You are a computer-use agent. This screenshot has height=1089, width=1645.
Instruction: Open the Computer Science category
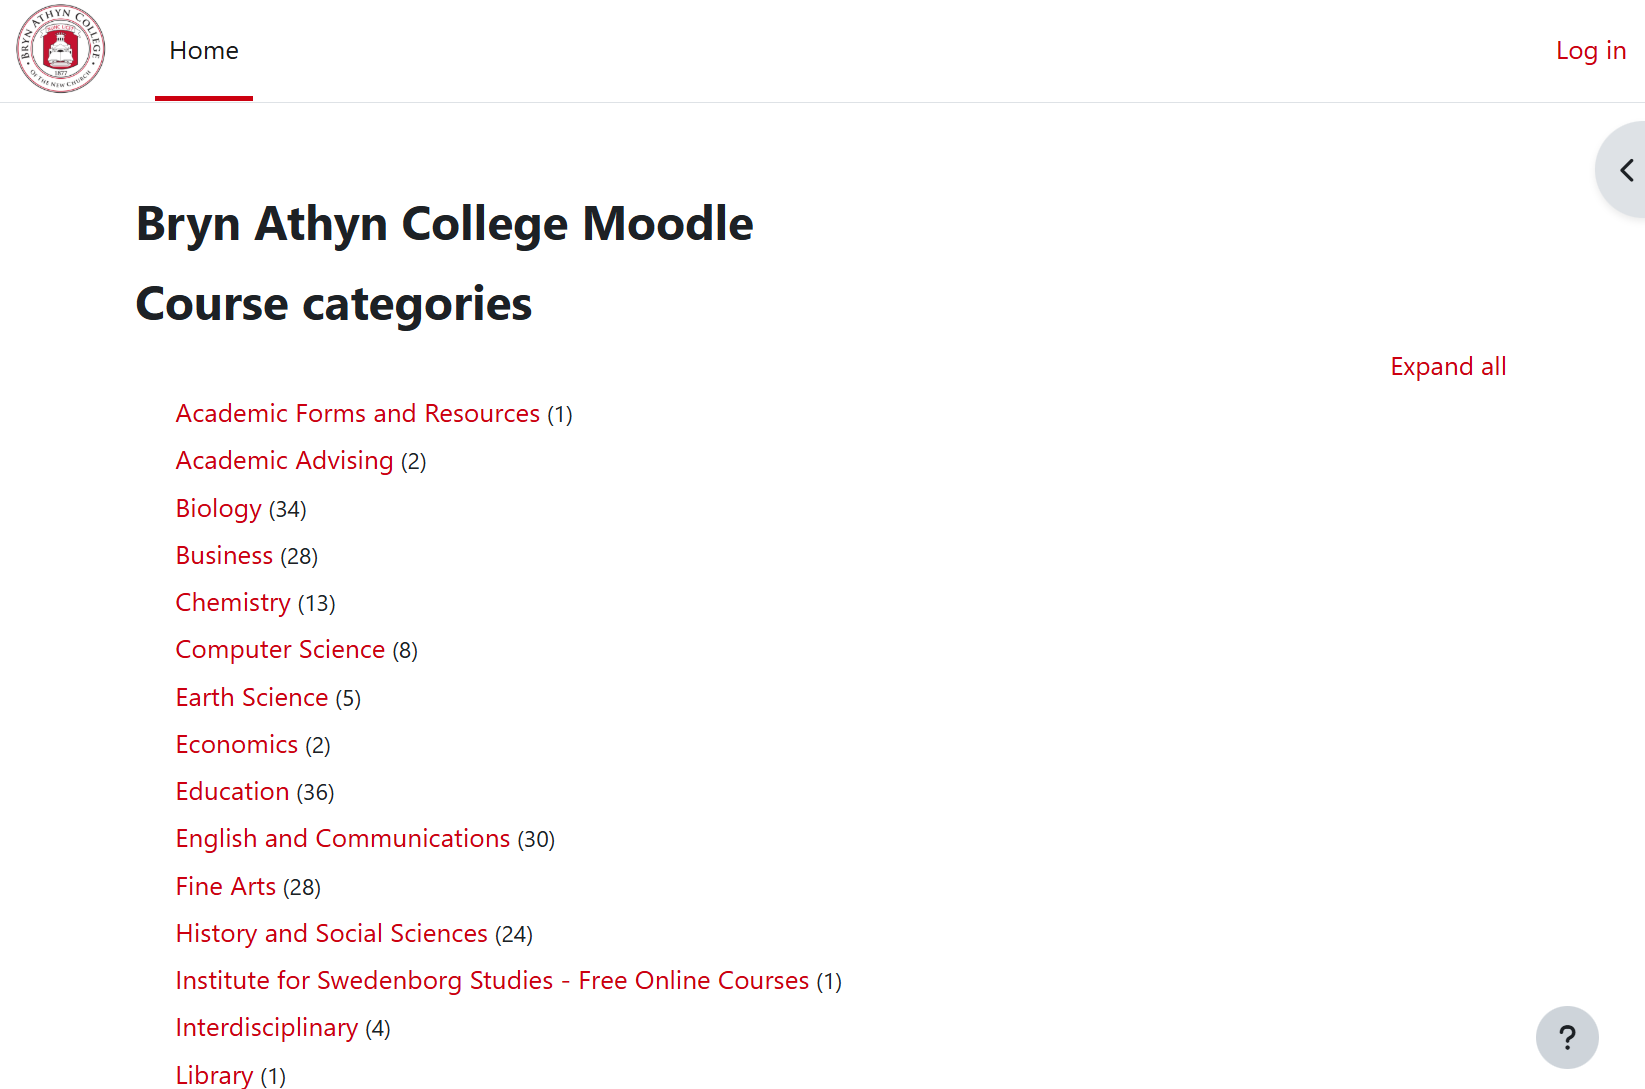coord(280,649)
